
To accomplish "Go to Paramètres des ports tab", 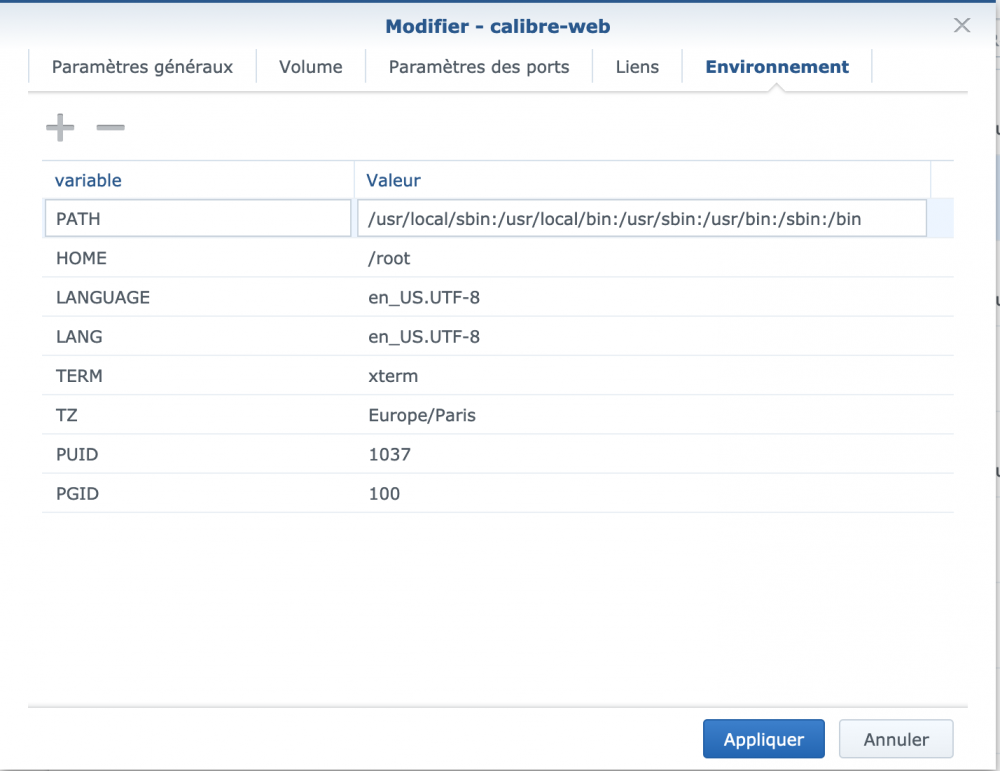I will pos(479,67).
